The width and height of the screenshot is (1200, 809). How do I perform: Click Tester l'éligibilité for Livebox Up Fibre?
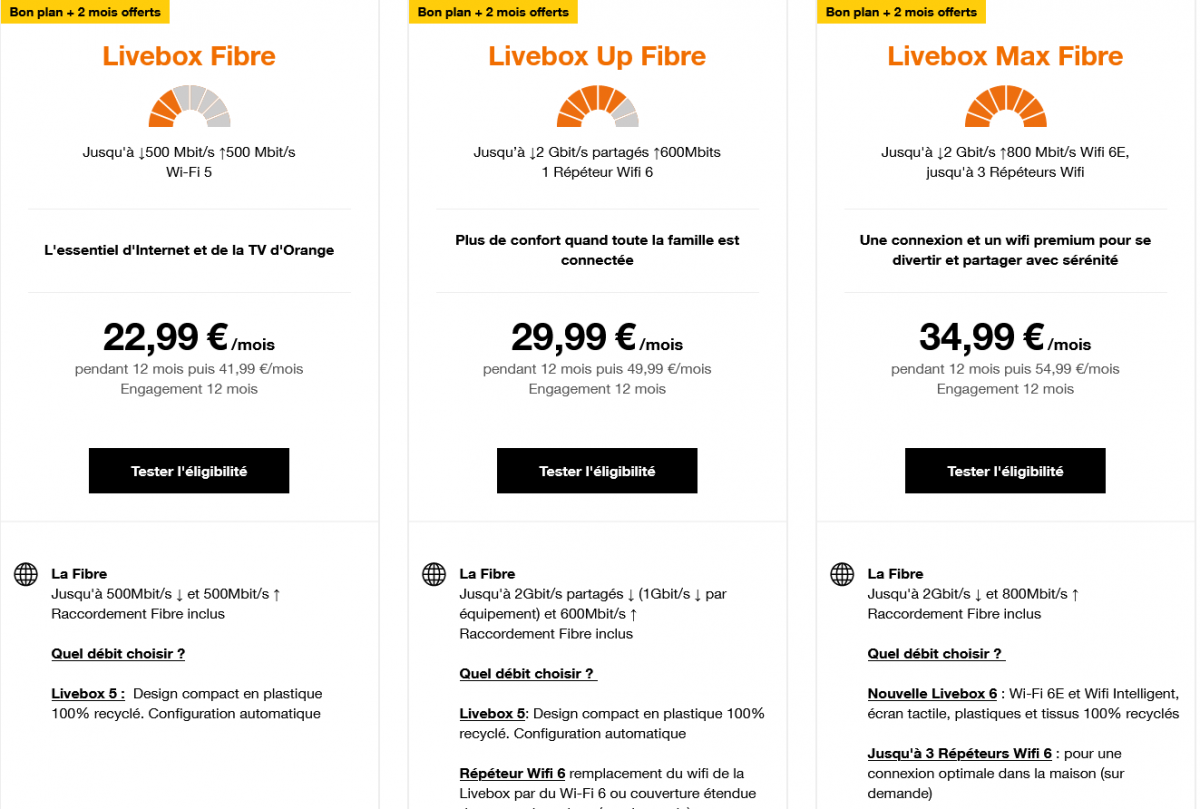click(x=597, y=470)
